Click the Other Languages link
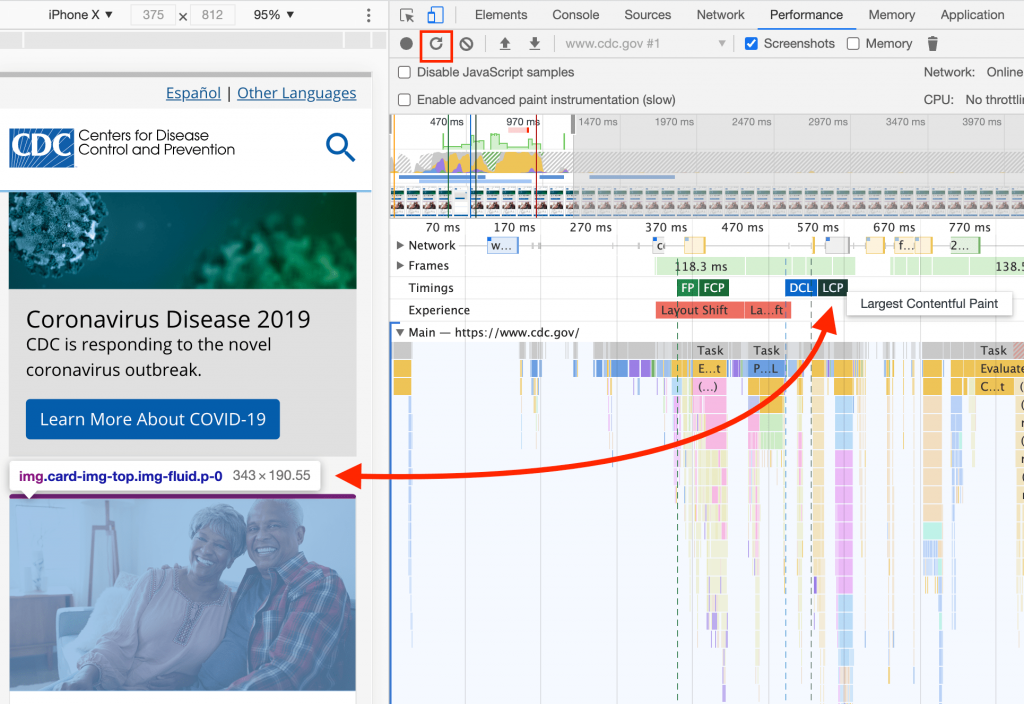1024x704 pixels. [296, 93]
